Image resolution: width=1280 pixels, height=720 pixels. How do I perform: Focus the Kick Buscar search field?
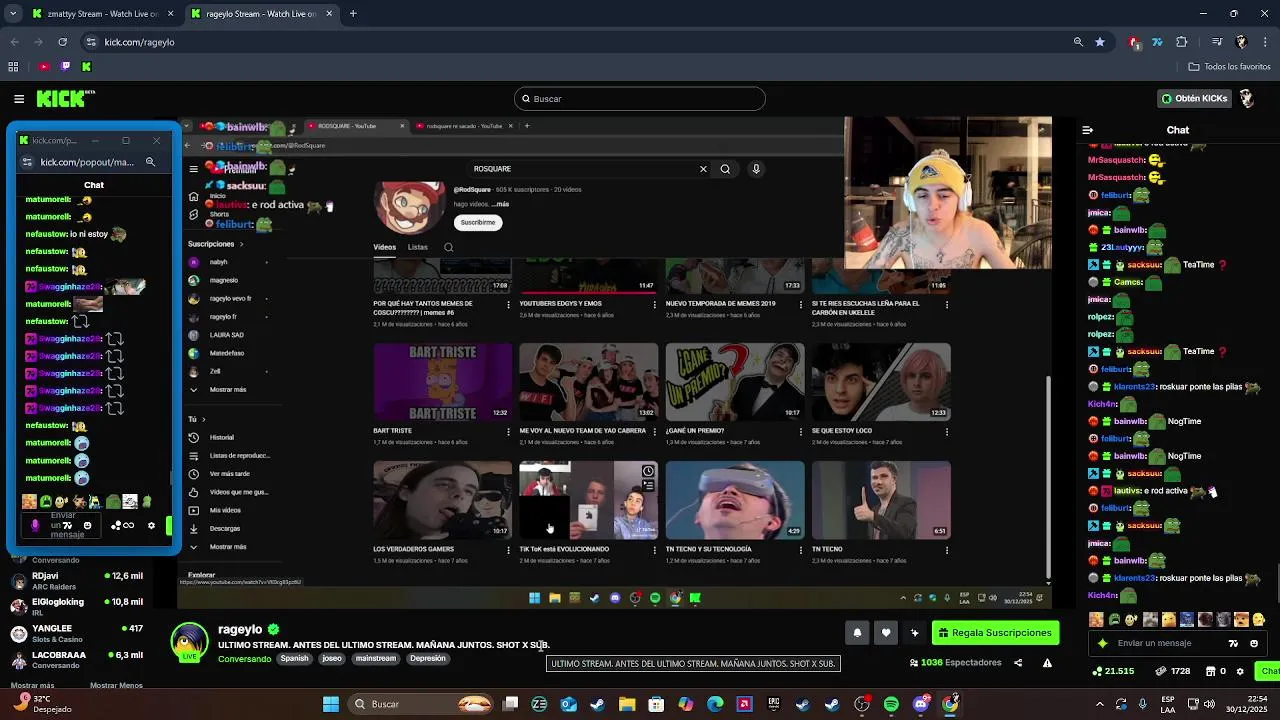[x=640, y=98]
